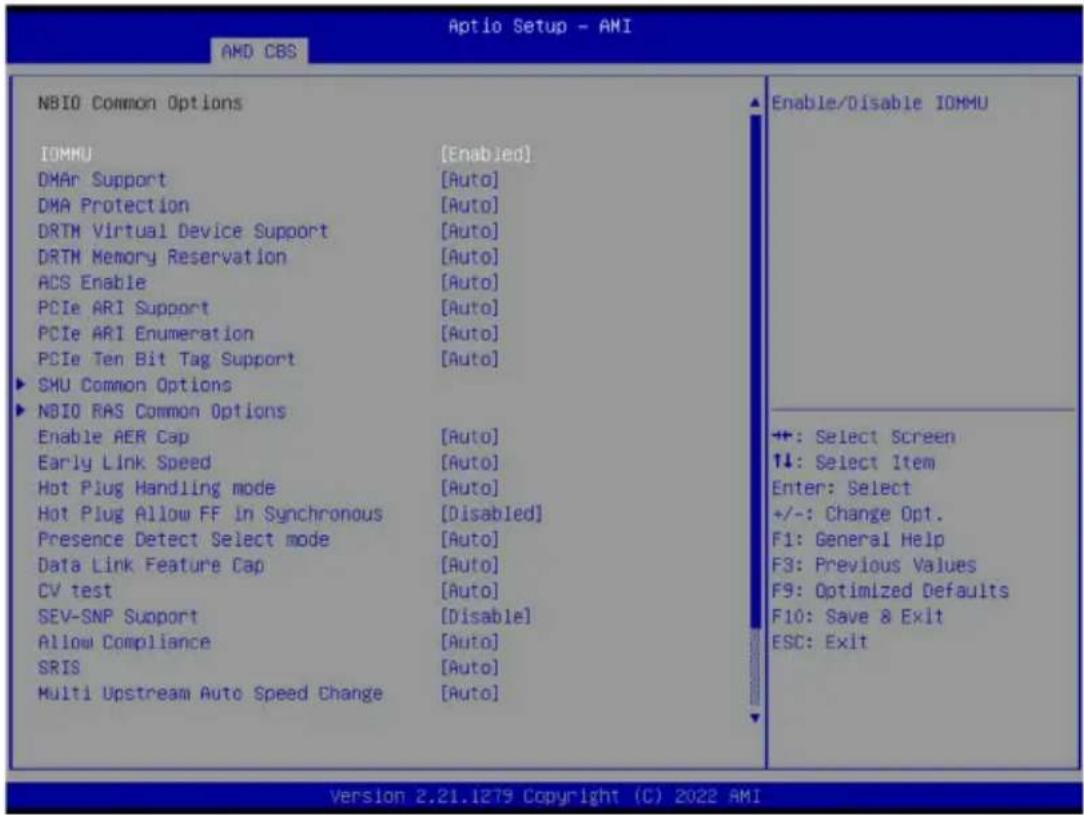The height and width of the screenshot is (815, 1084).
Task: Click Enable/Disable IOMMU help text
Action: click(x=880, y=103)
